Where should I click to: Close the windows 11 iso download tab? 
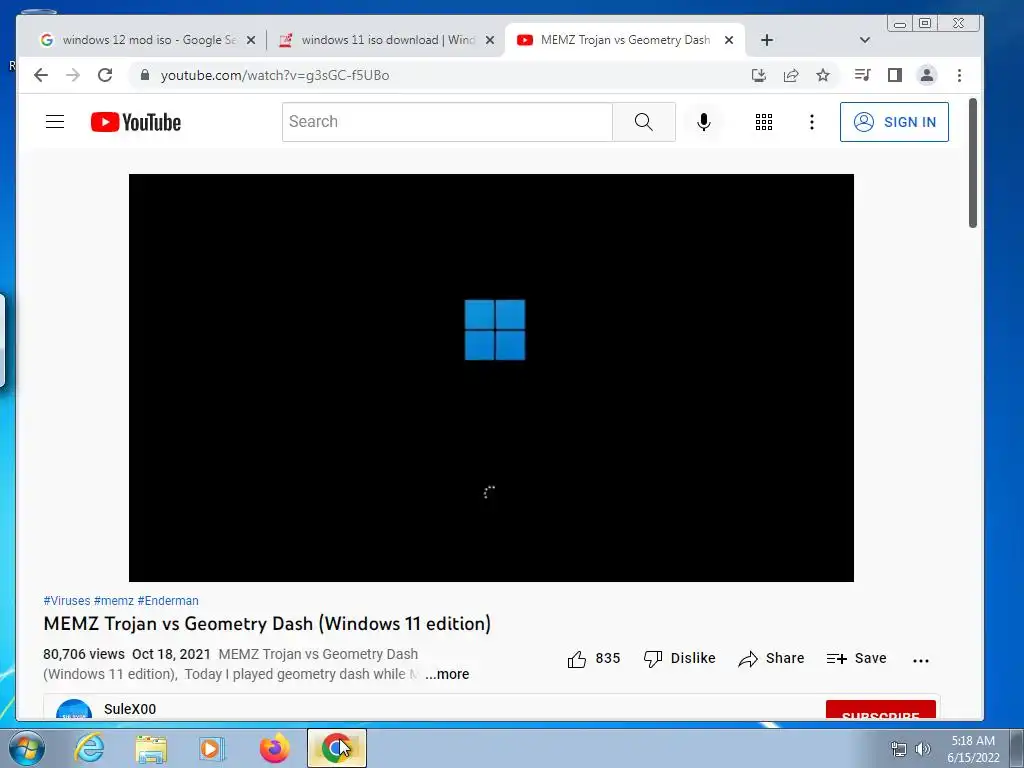point(490,40)
